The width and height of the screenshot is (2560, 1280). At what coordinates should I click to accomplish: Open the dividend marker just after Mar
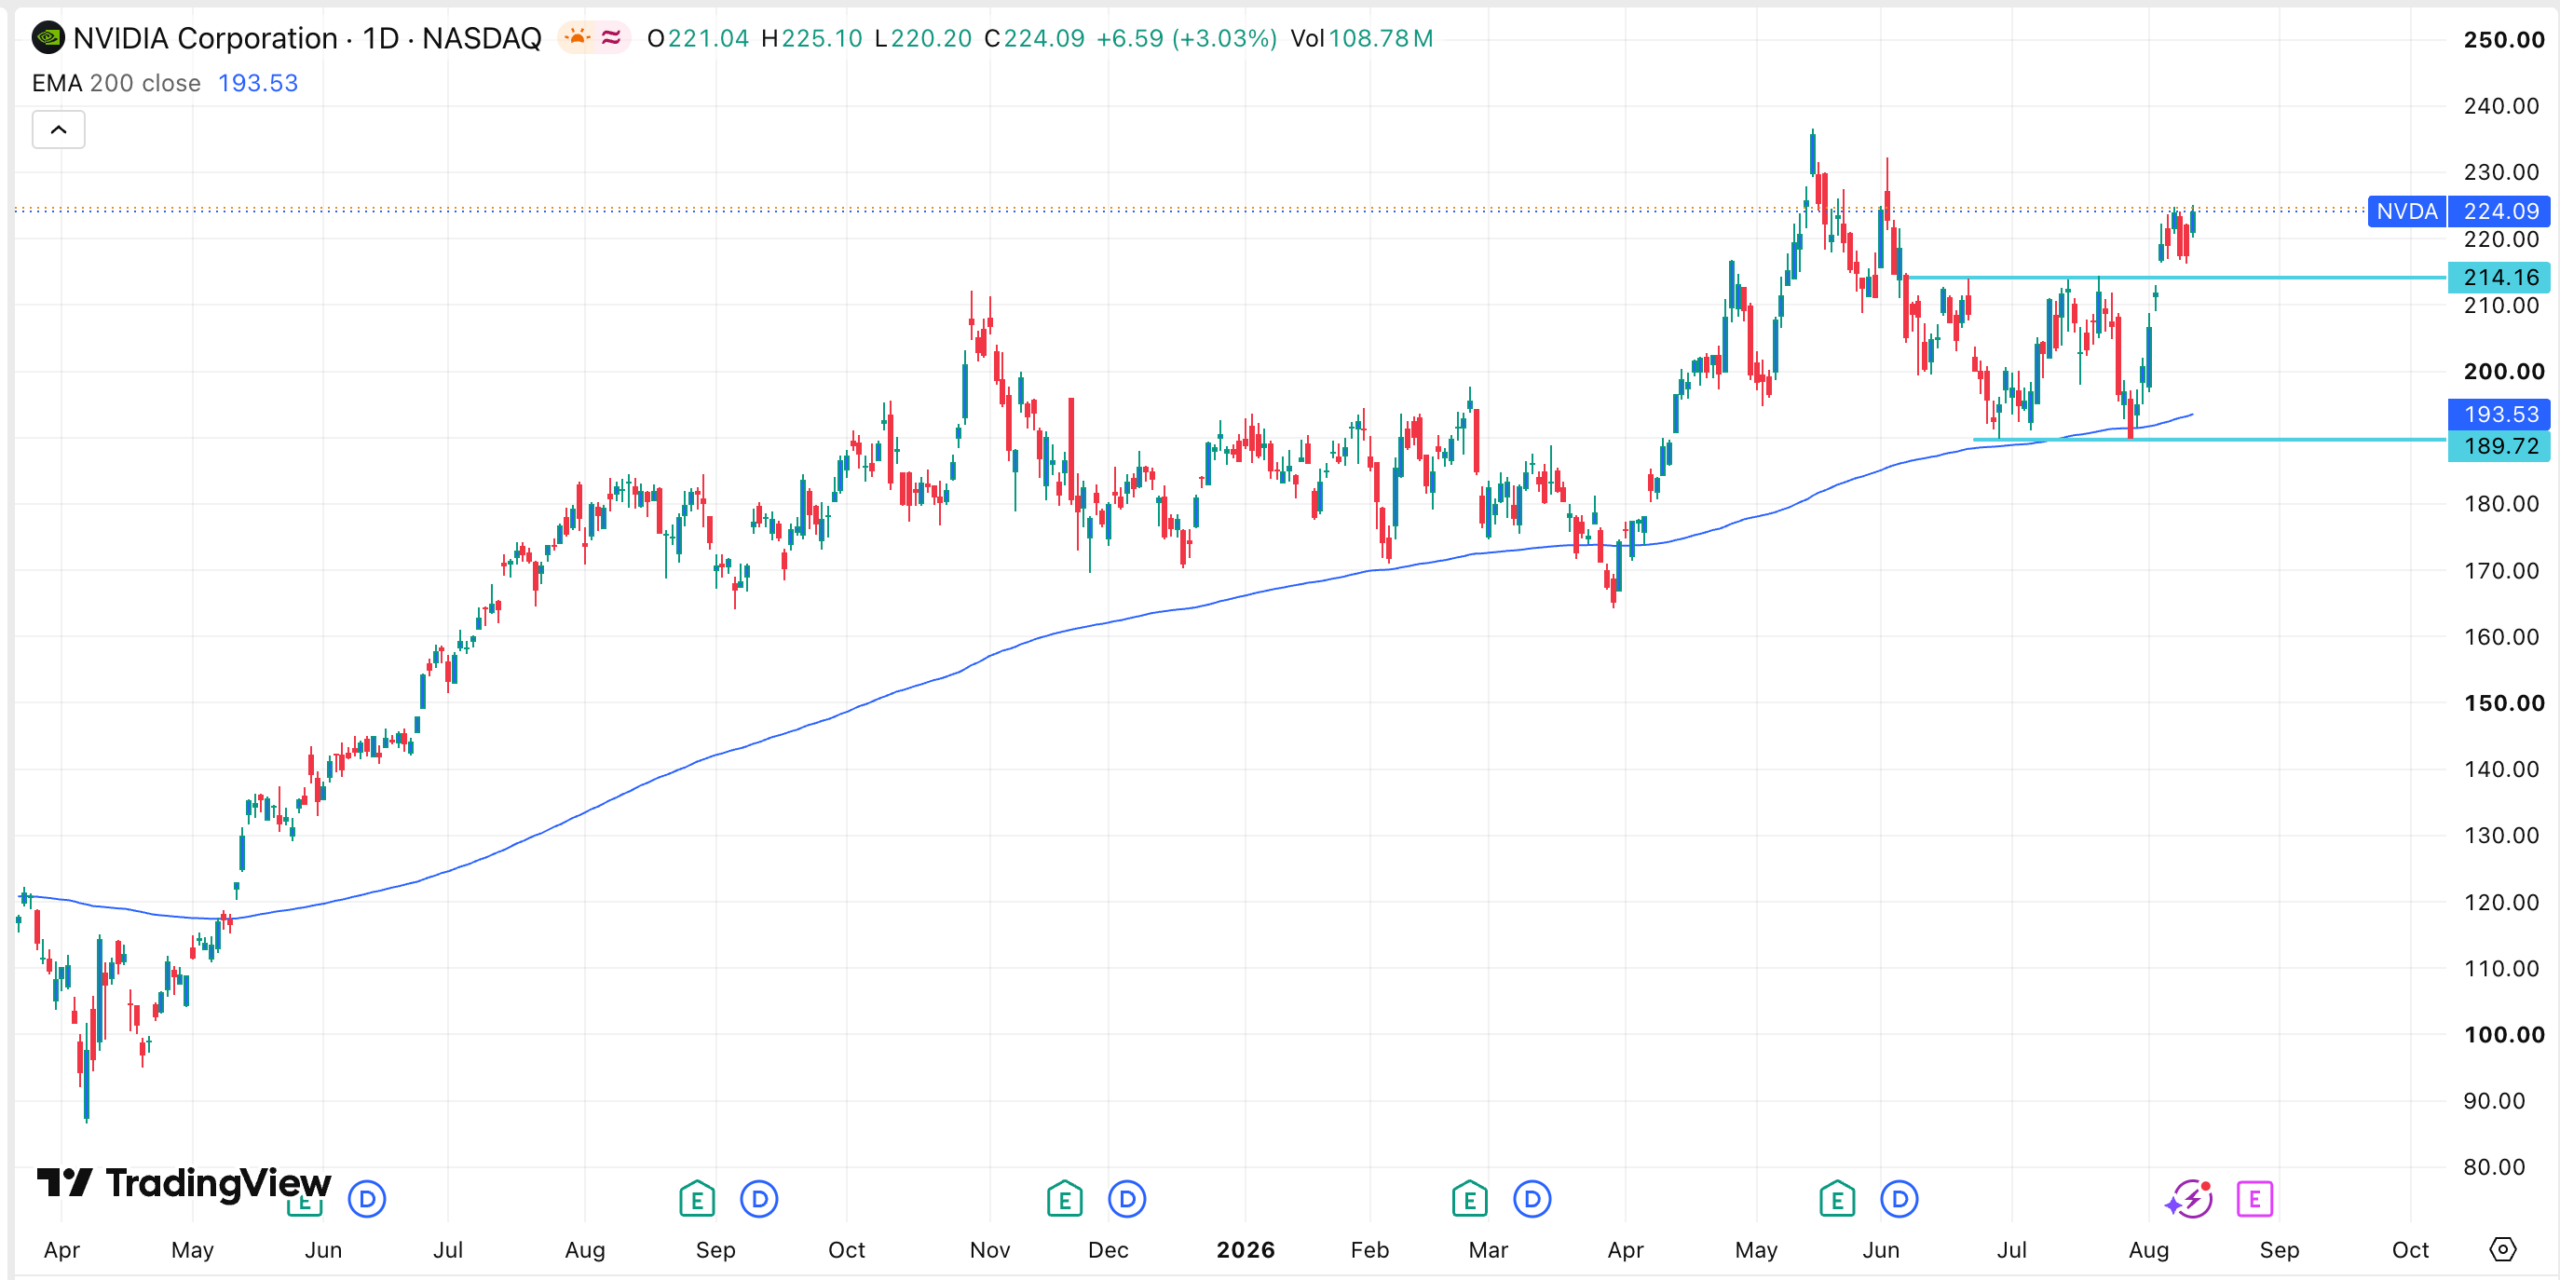point(1532,1199)
